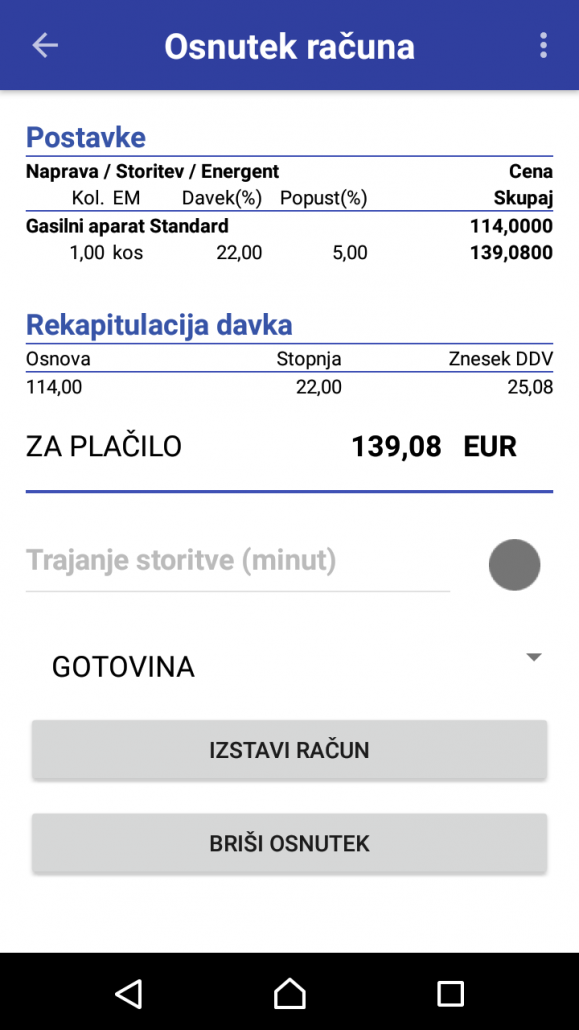Tap the 5,00 discount value
579x1030 pixels.
coord(350,252)
